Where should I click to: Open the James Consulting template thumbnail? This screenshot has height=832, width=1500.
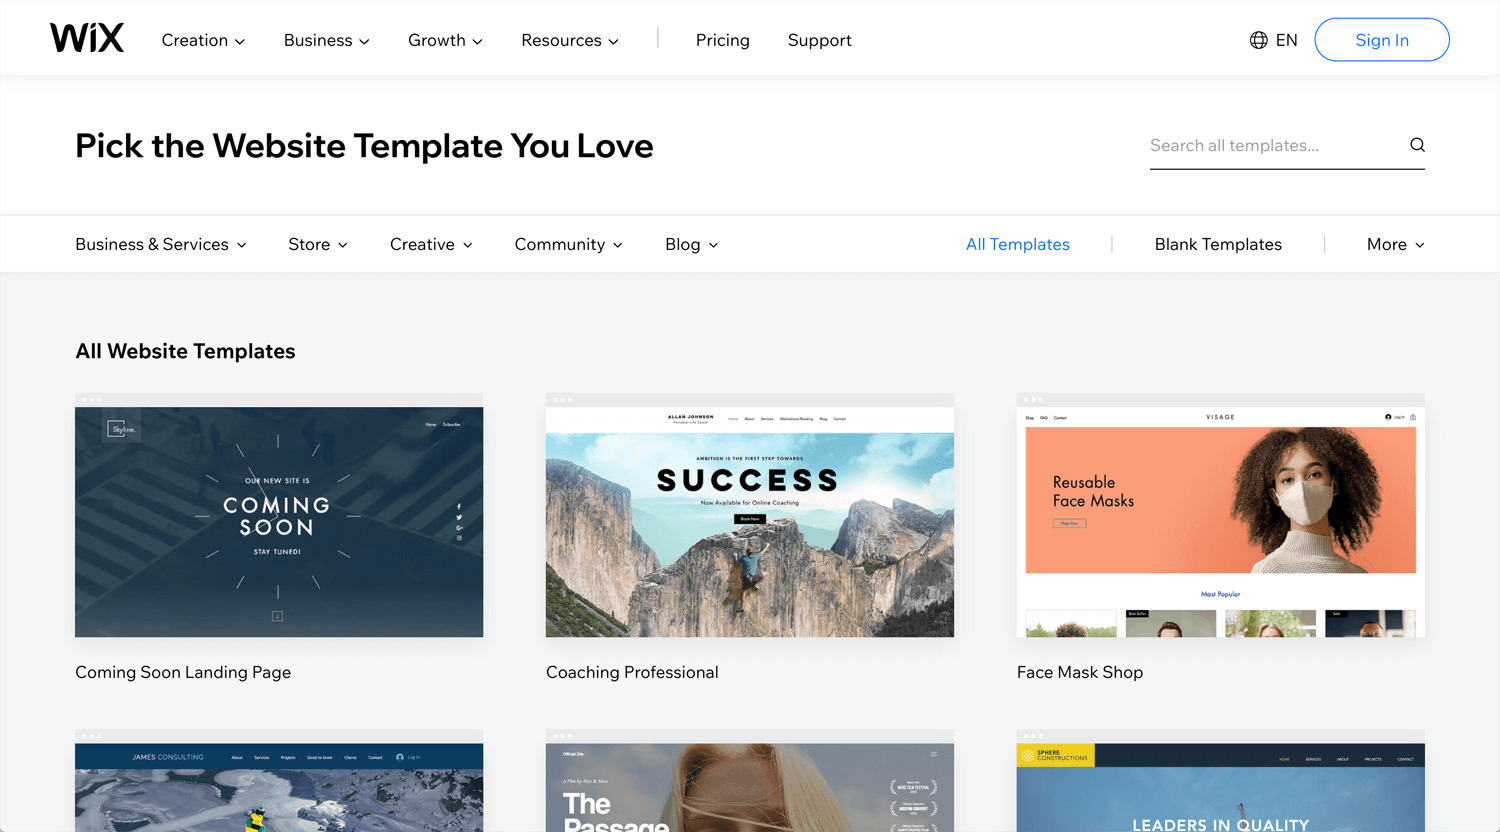[279, 781]
